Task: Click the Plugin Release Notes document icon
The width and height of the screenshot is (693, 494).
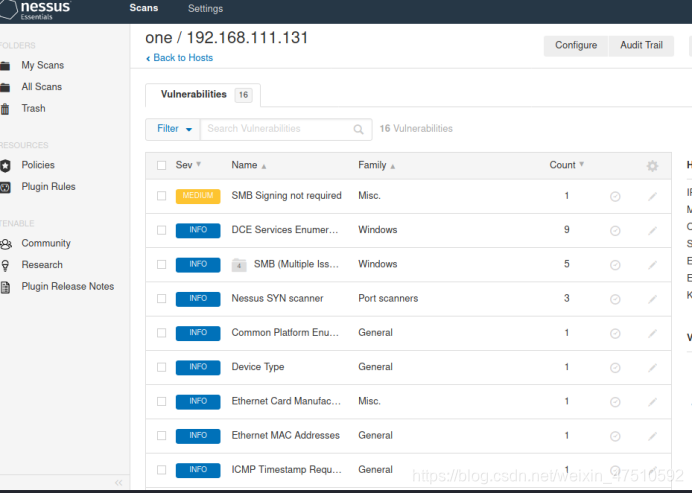Action: pyautogui.click(x=5, y=287)
